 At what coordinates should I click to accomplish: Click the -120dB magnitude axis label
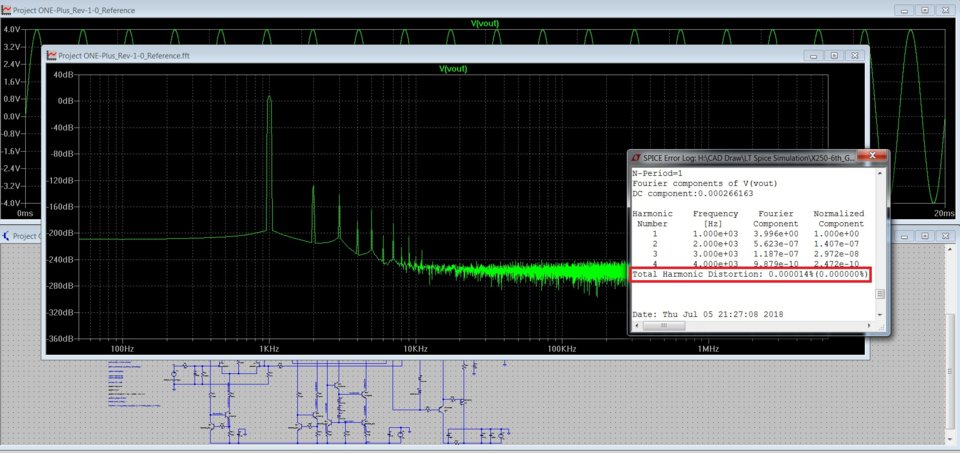point(60,180)
